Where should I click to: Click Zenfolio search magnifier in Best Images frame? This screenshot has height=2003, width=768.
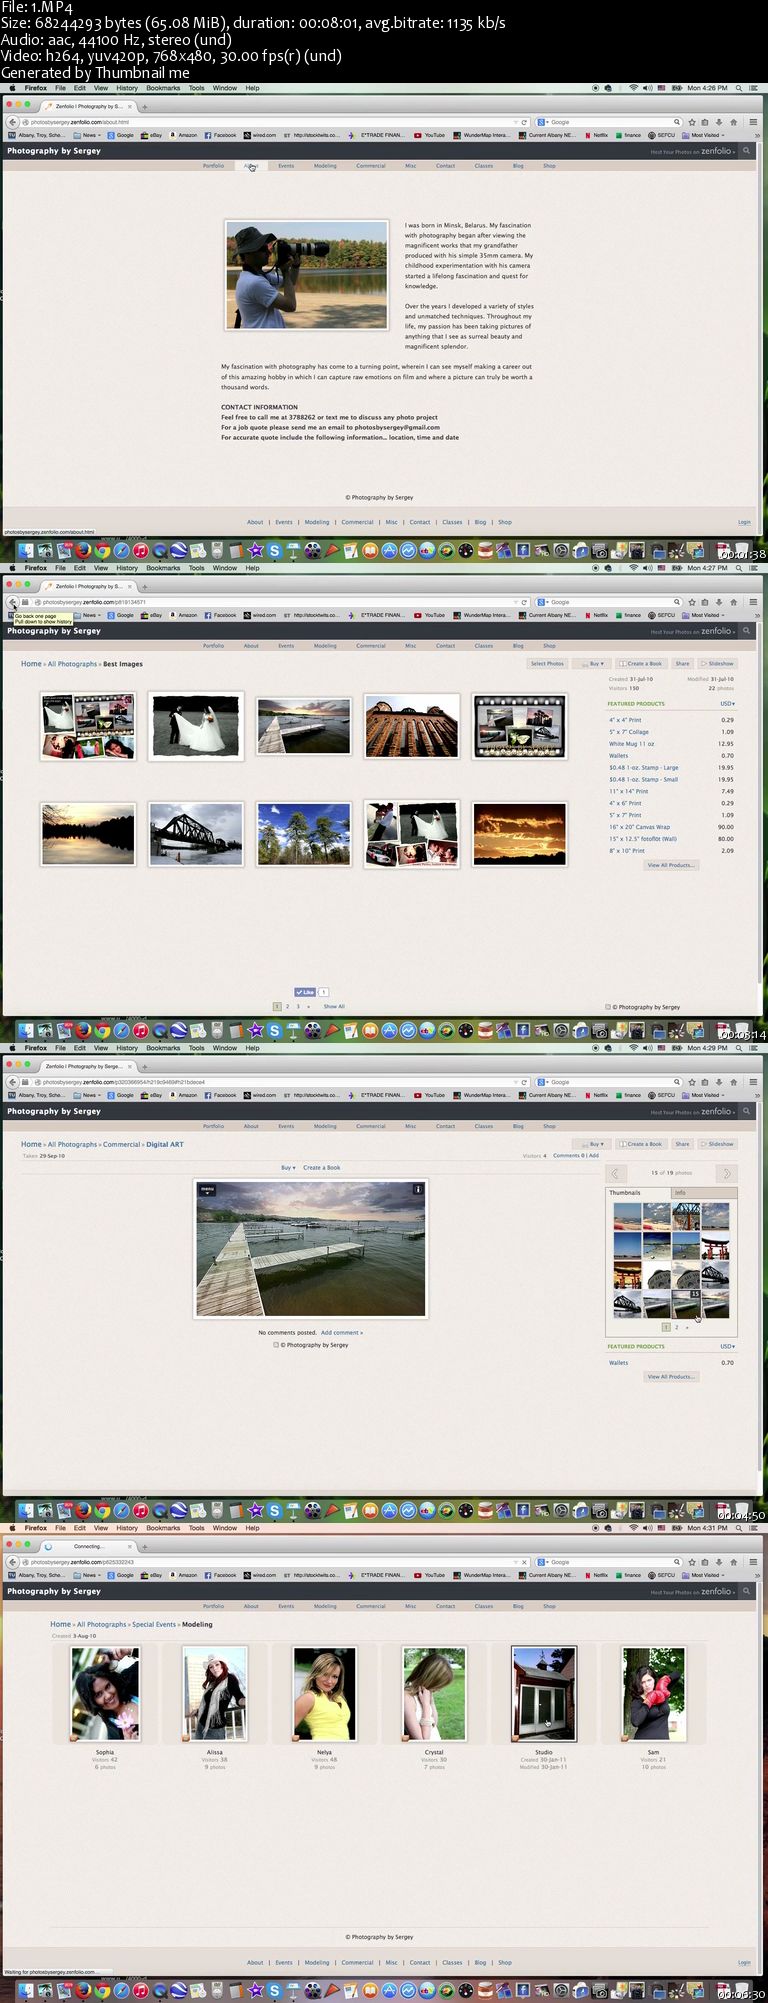[x=746, y=631]
